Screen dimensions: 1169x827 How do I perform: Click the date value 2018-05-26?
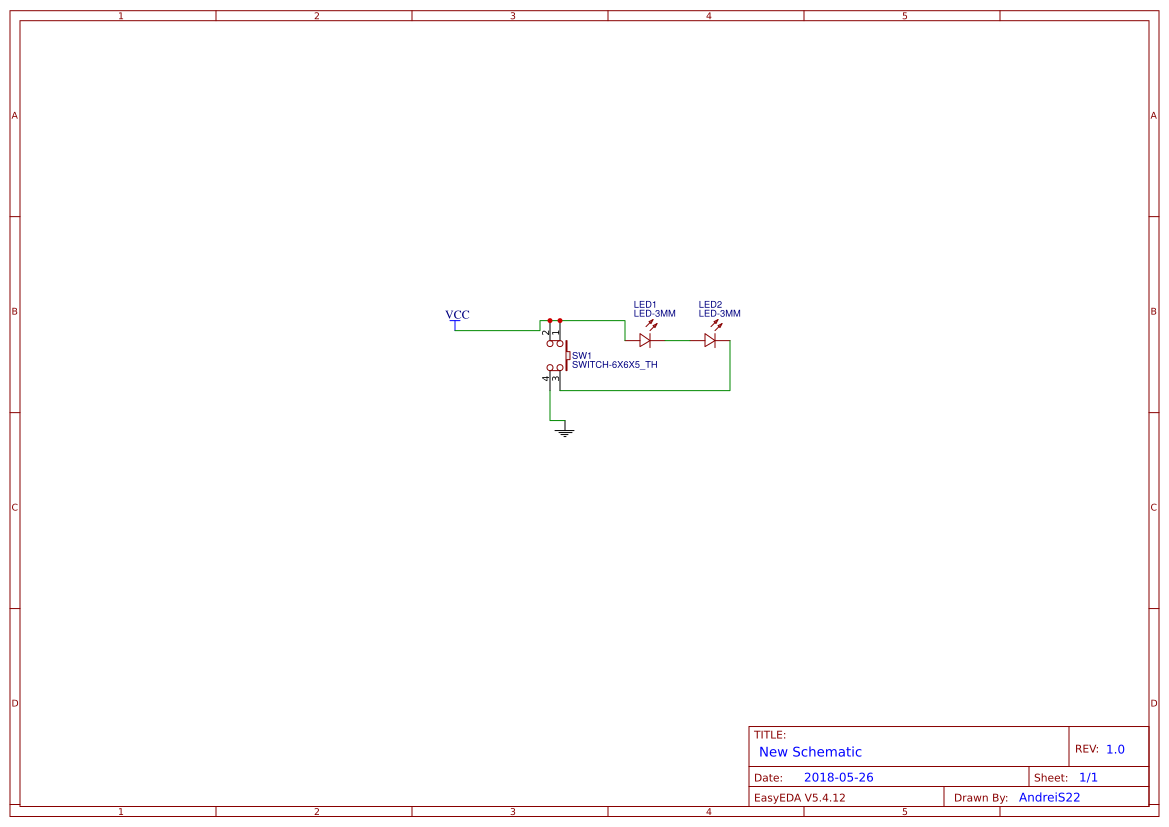[839, 777]
